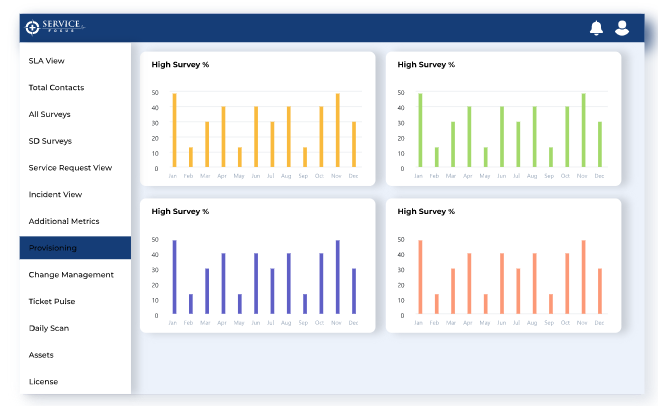This screenshot has width=660, height=406.
Task: Click the Apr bar in orange chart
Action: (x=224, y=137)
